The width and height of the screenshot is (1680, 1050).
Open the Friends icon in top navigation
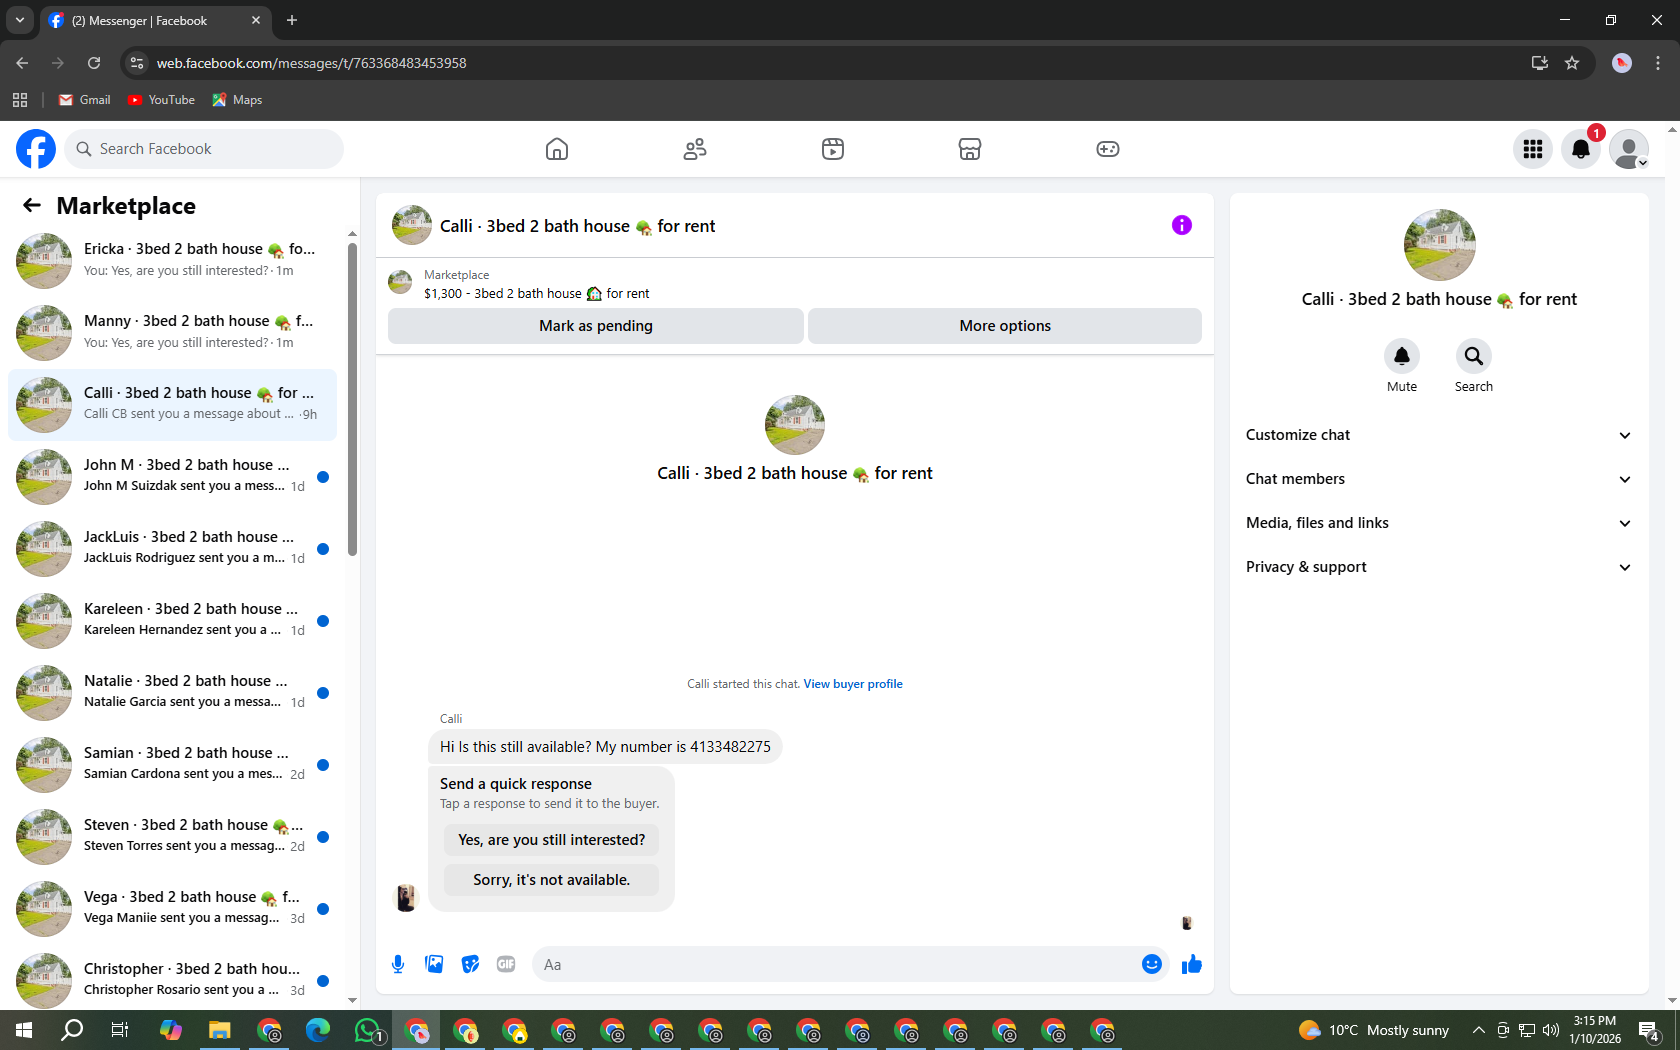click(x=695, y=149)
